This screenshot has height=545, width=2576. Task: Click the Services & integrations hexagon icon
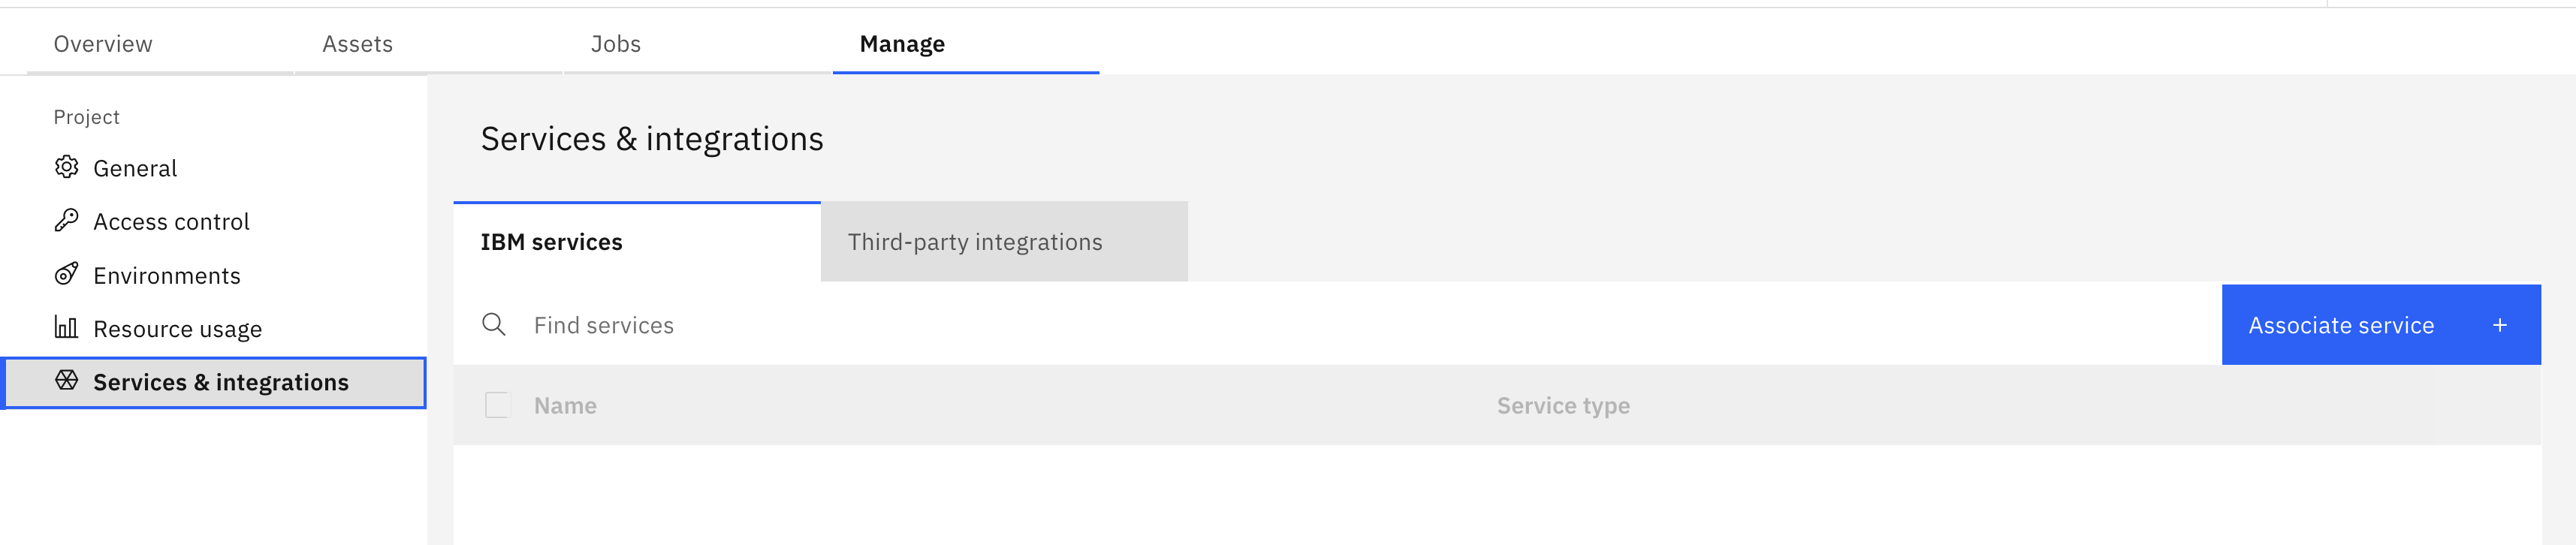(x=66, y=381)
